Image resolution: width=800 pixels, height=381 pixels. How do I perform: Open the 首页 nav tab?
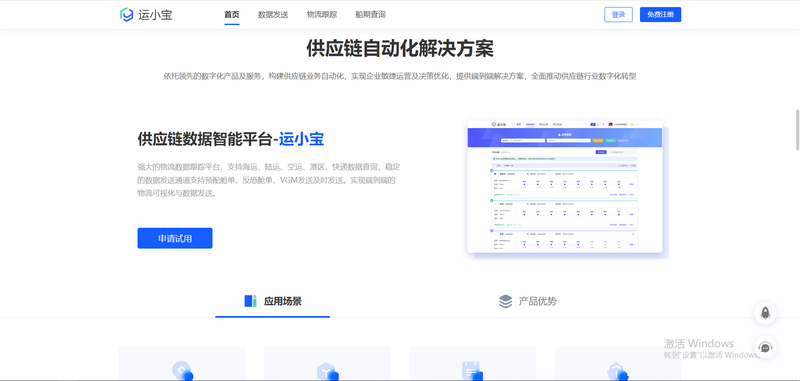tap(232, 15)
